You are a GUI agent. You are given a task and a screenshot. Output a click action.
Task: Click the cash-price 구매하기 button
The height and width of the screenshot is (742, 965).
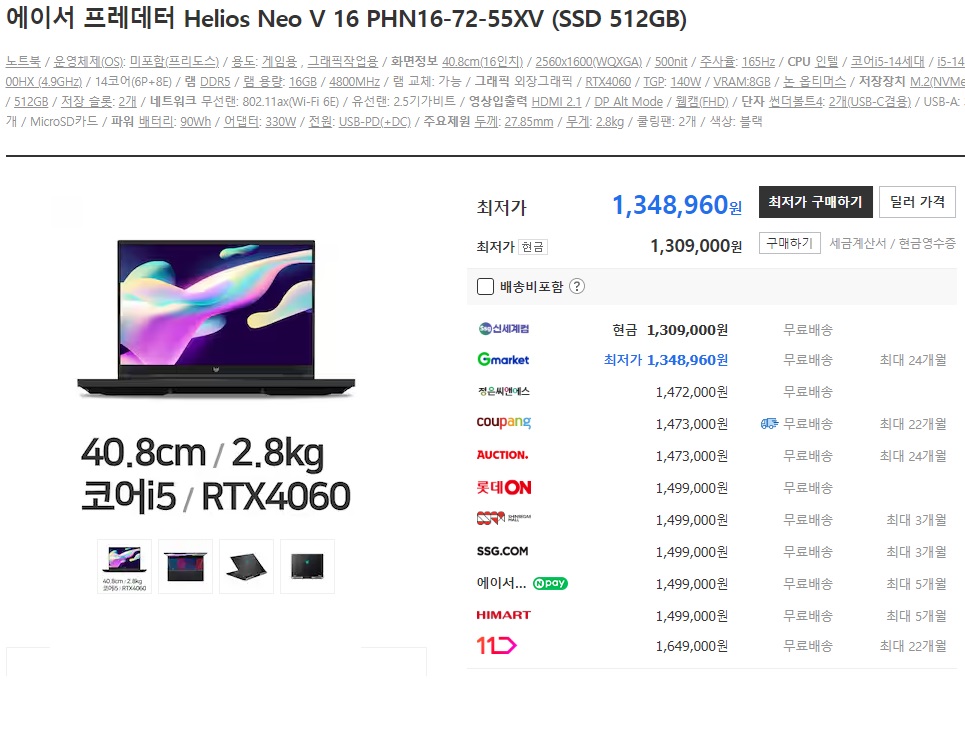tap(790, 243)
